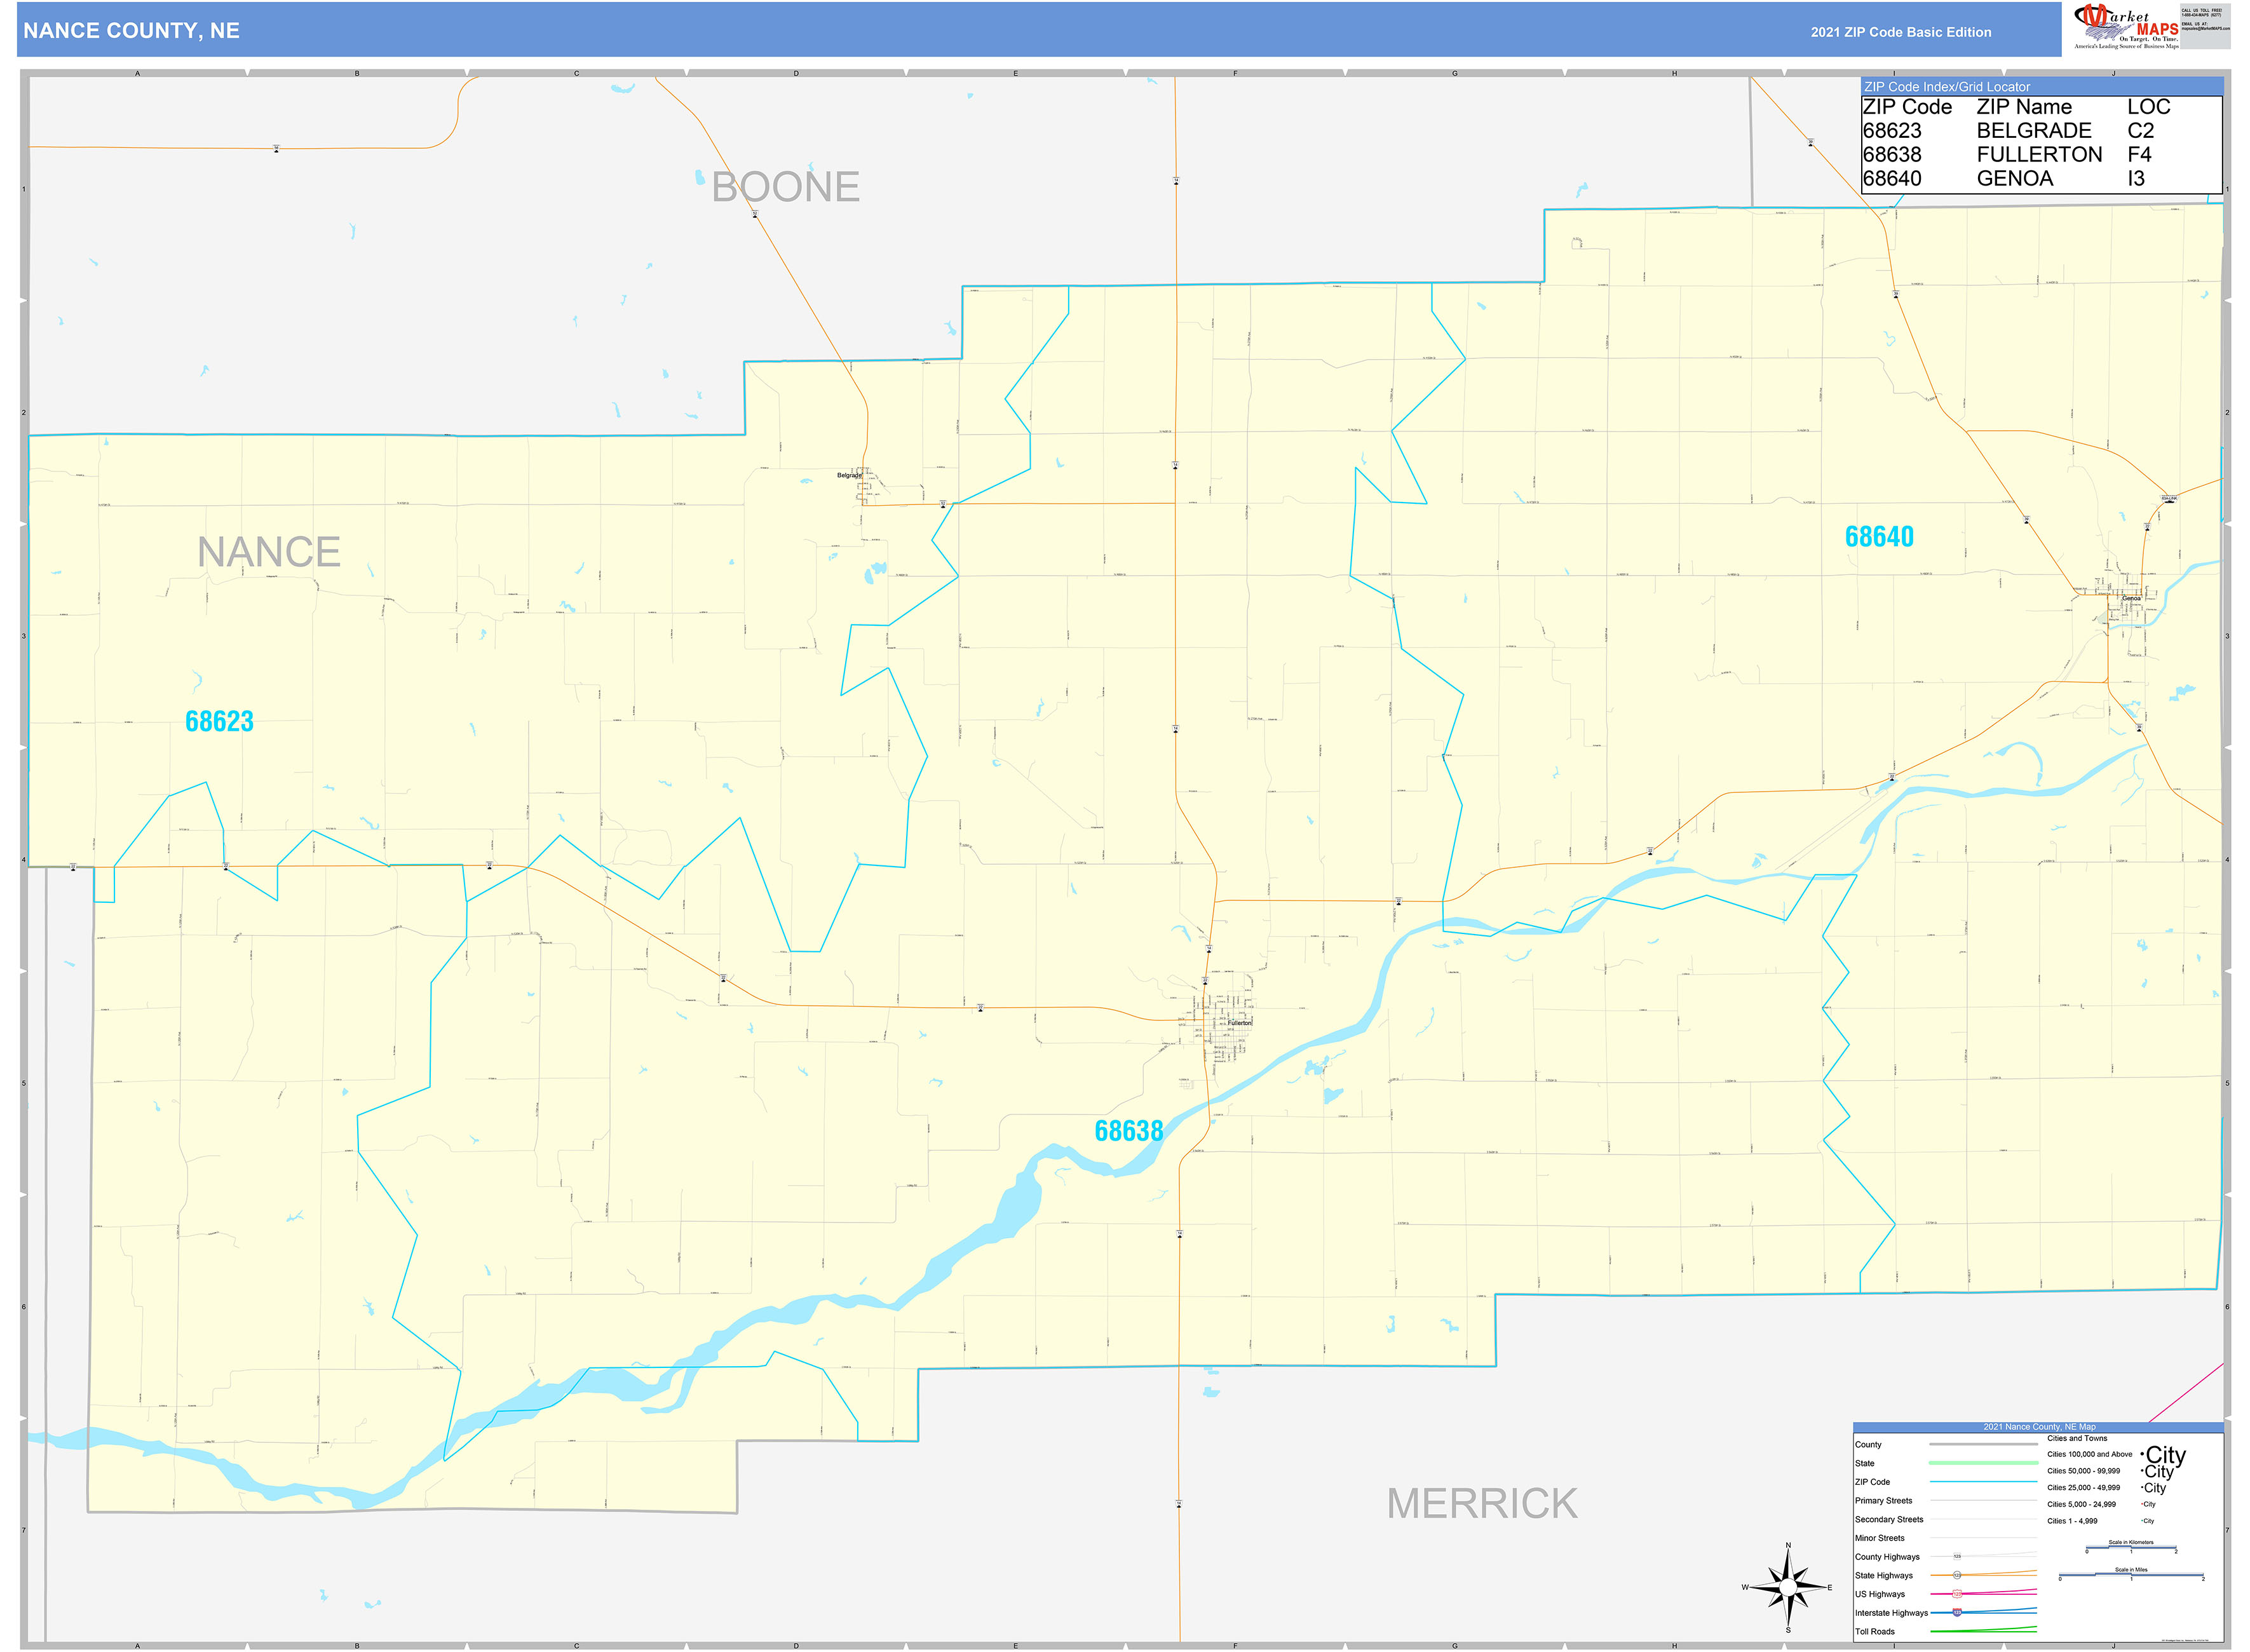Viewport: 2250px width, 1652px height.
Task: Select the Interstate Highways shield icon in legend
Action: tap(1957, 1612)
